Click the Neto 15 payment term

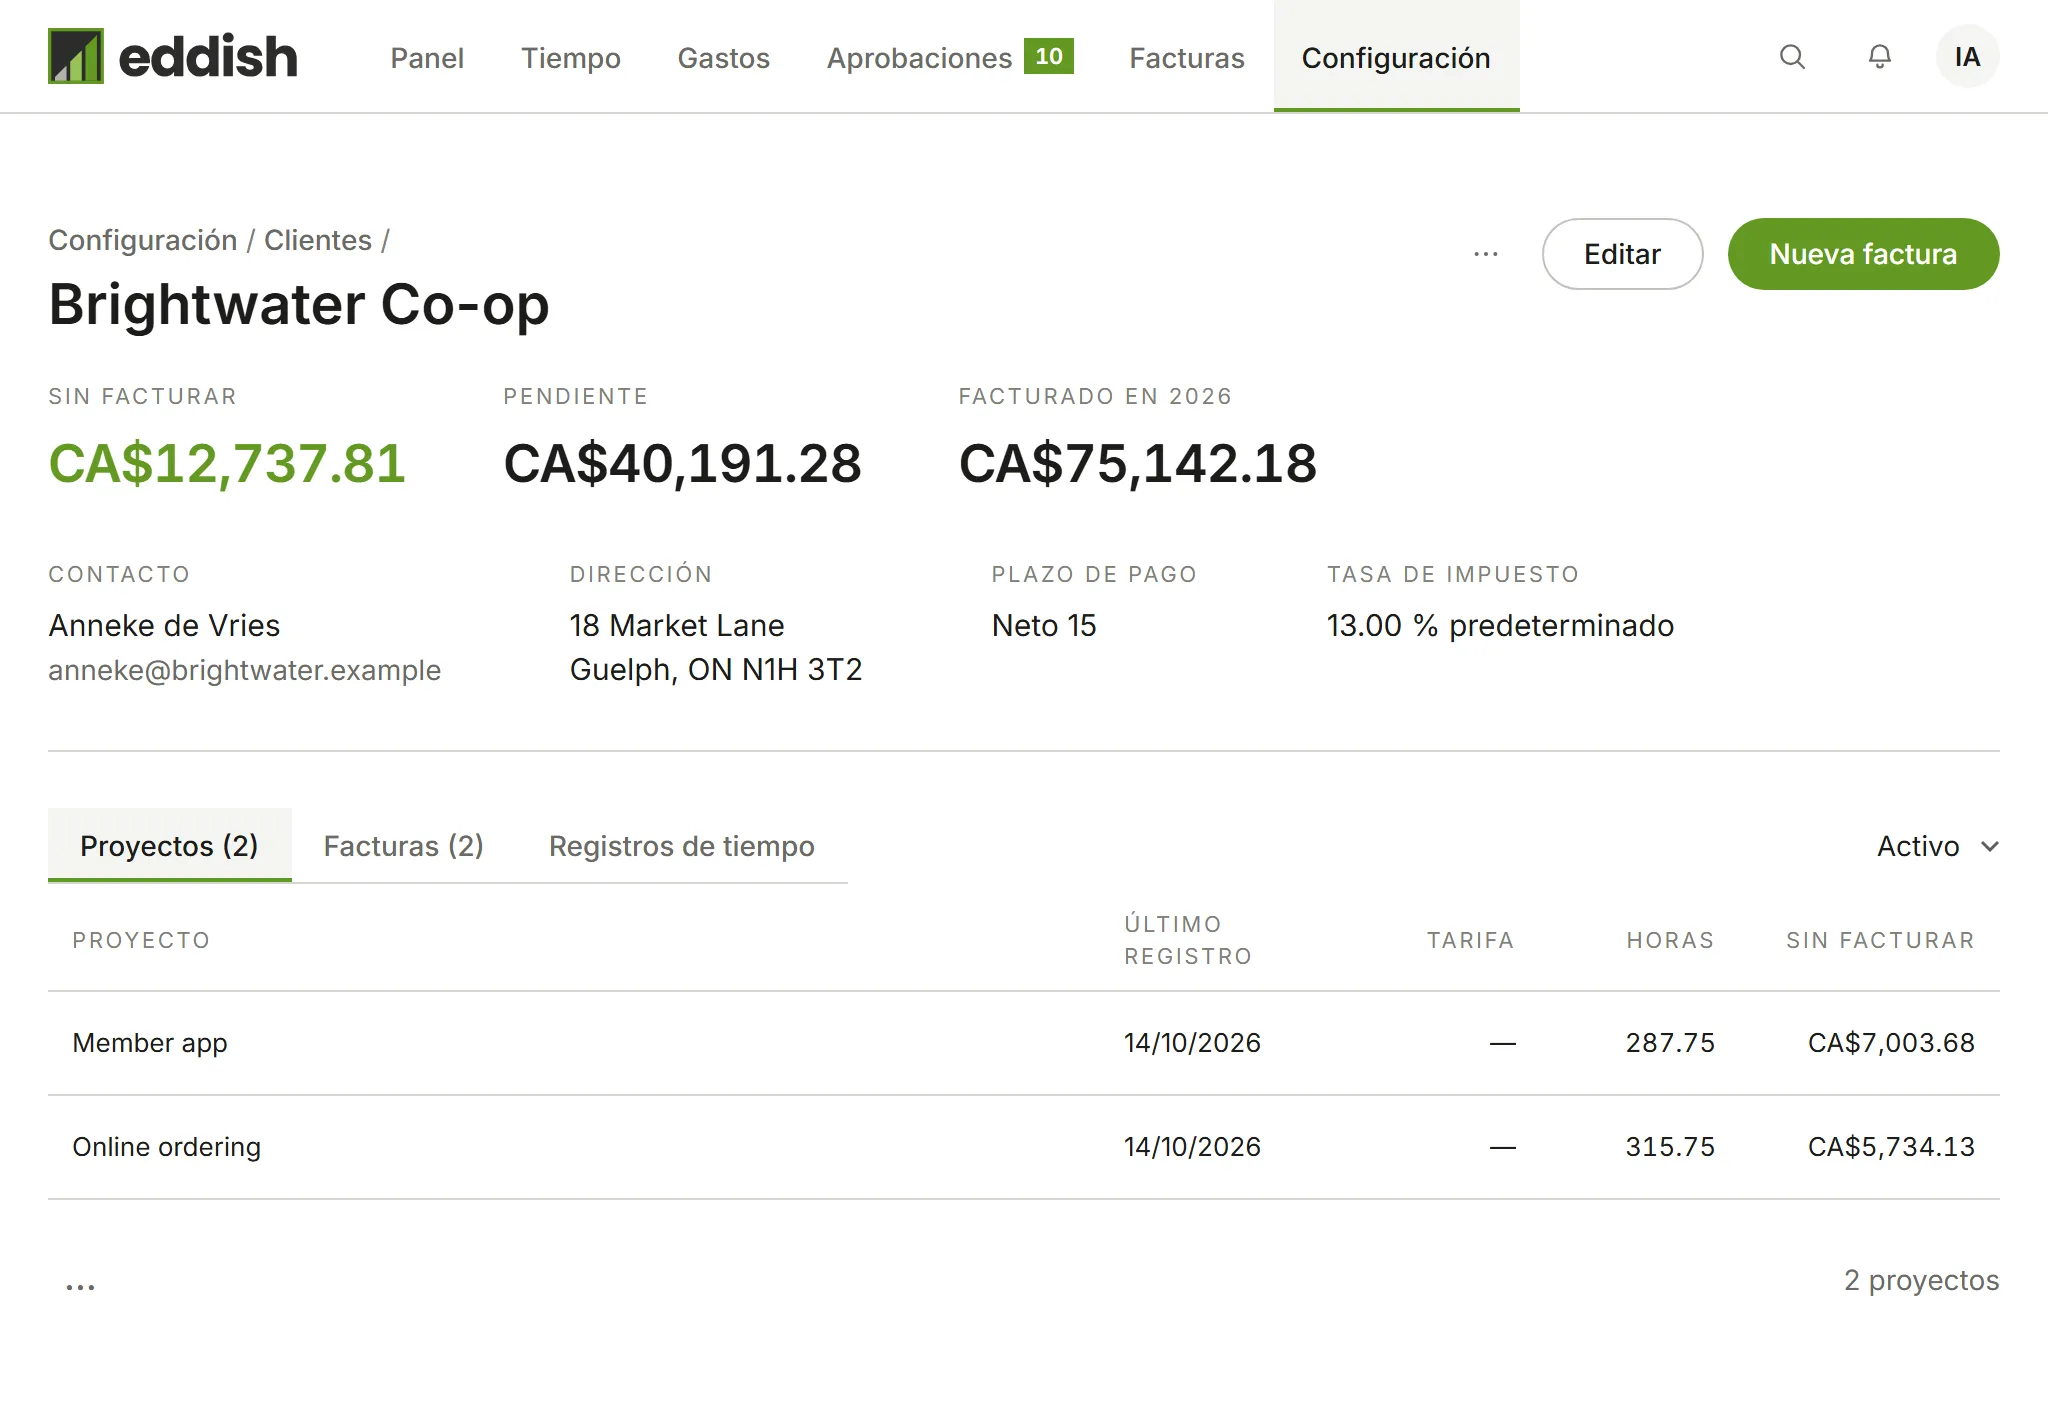[x=1044, y=626]
